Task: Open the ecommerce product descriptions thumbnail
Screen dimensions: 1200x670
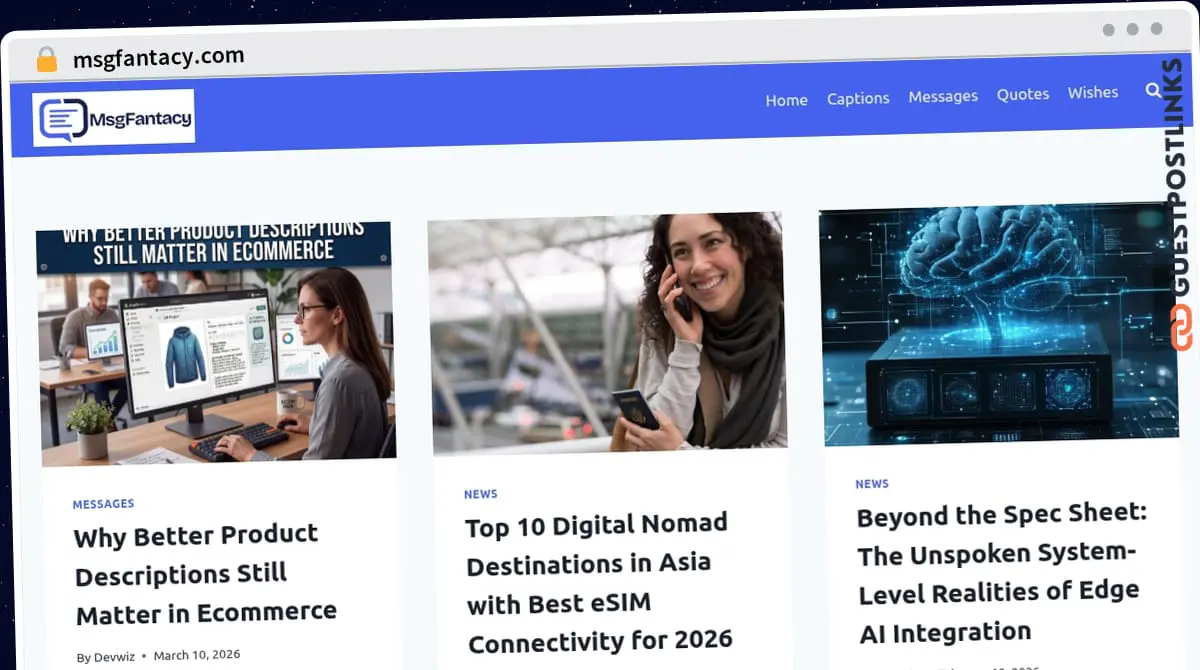Action: click(x=216, y=343)
